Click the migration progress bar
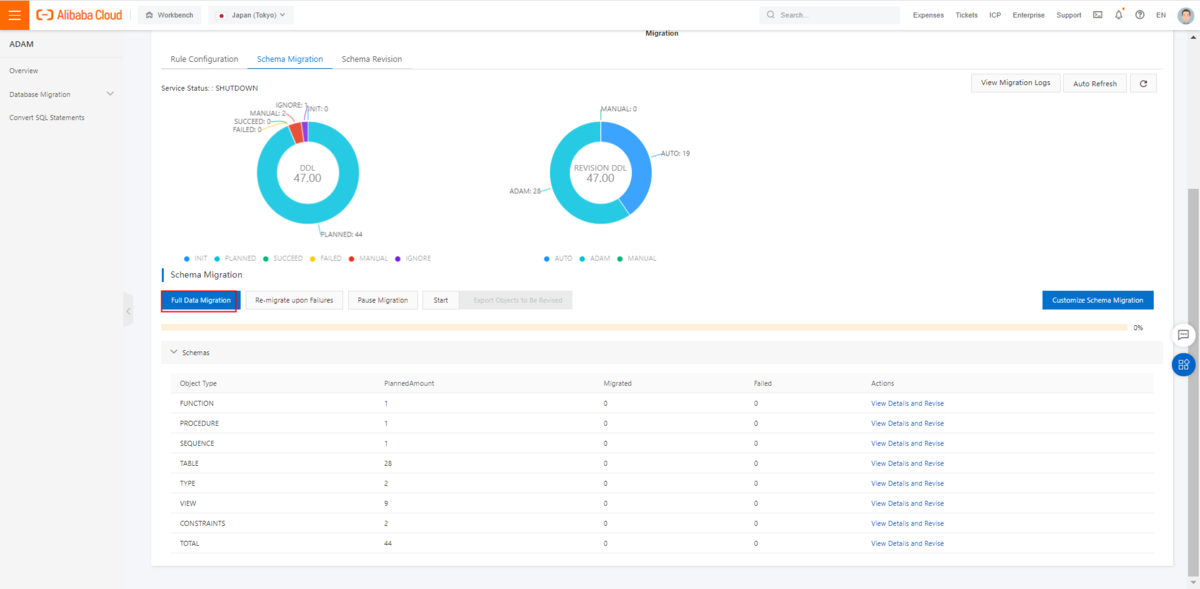This screenshot has width=1200, height=589. coord(643,327)
